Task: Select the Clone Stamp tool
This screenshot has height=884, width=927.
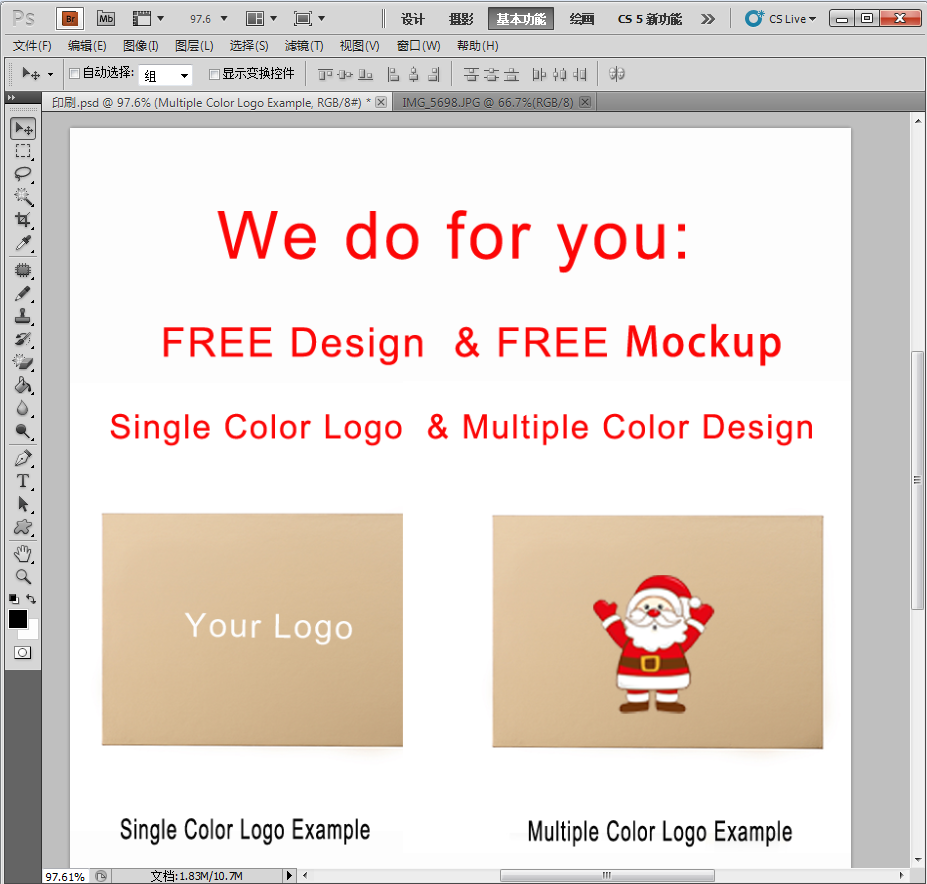Action: tap(22, 316)
